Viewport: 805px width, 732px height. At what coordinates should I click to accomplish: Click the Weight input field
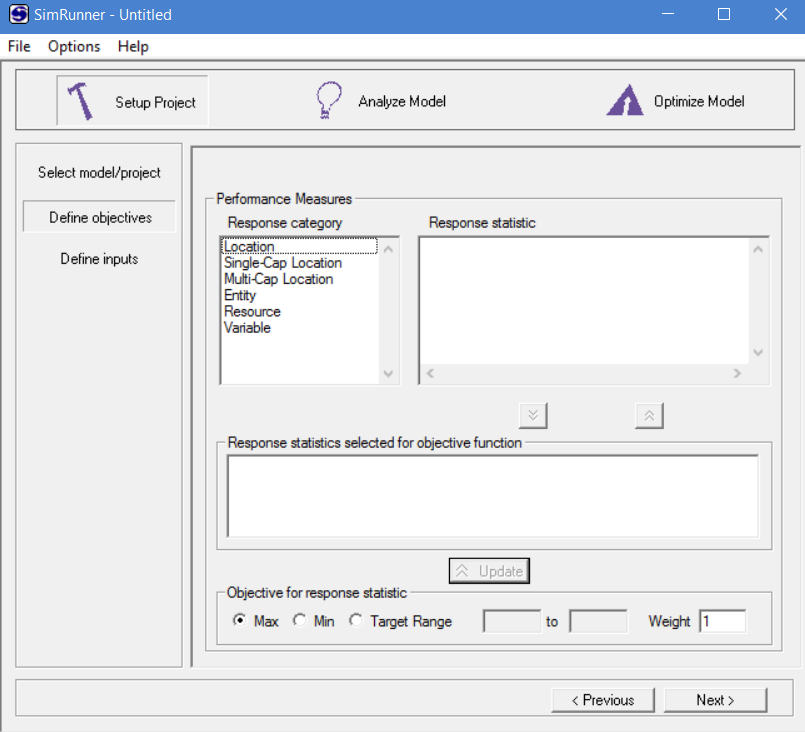[722, 622]
